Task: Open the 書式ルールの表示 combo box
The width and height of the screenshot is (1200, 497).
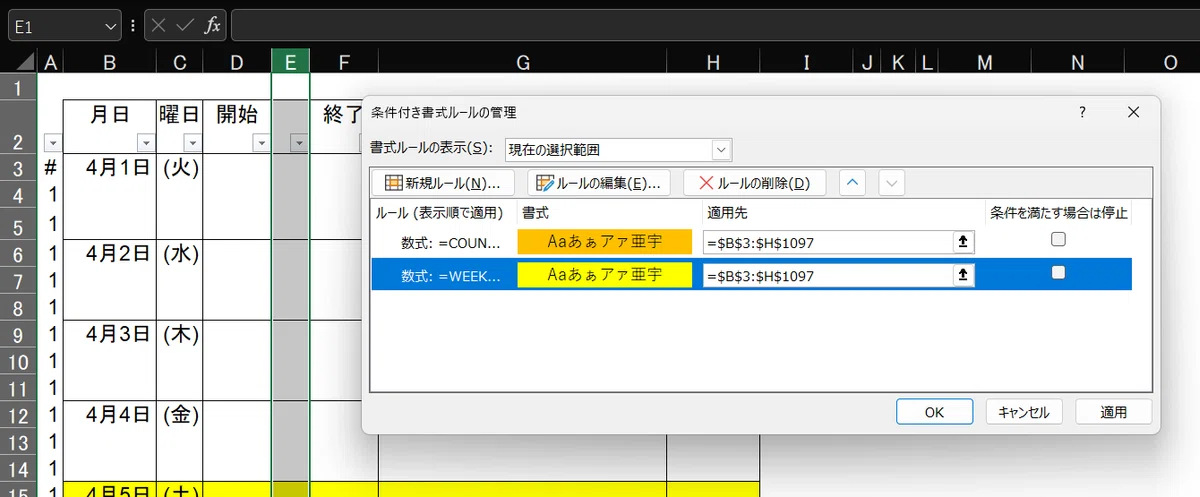Action: pyautogui.click(x=619, y=150)
